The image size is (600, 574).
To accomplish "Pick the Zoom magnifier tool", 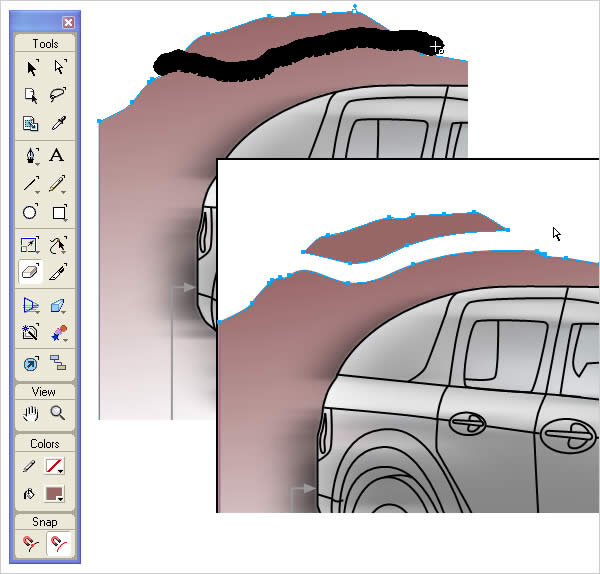I will [x=57, y=413].
